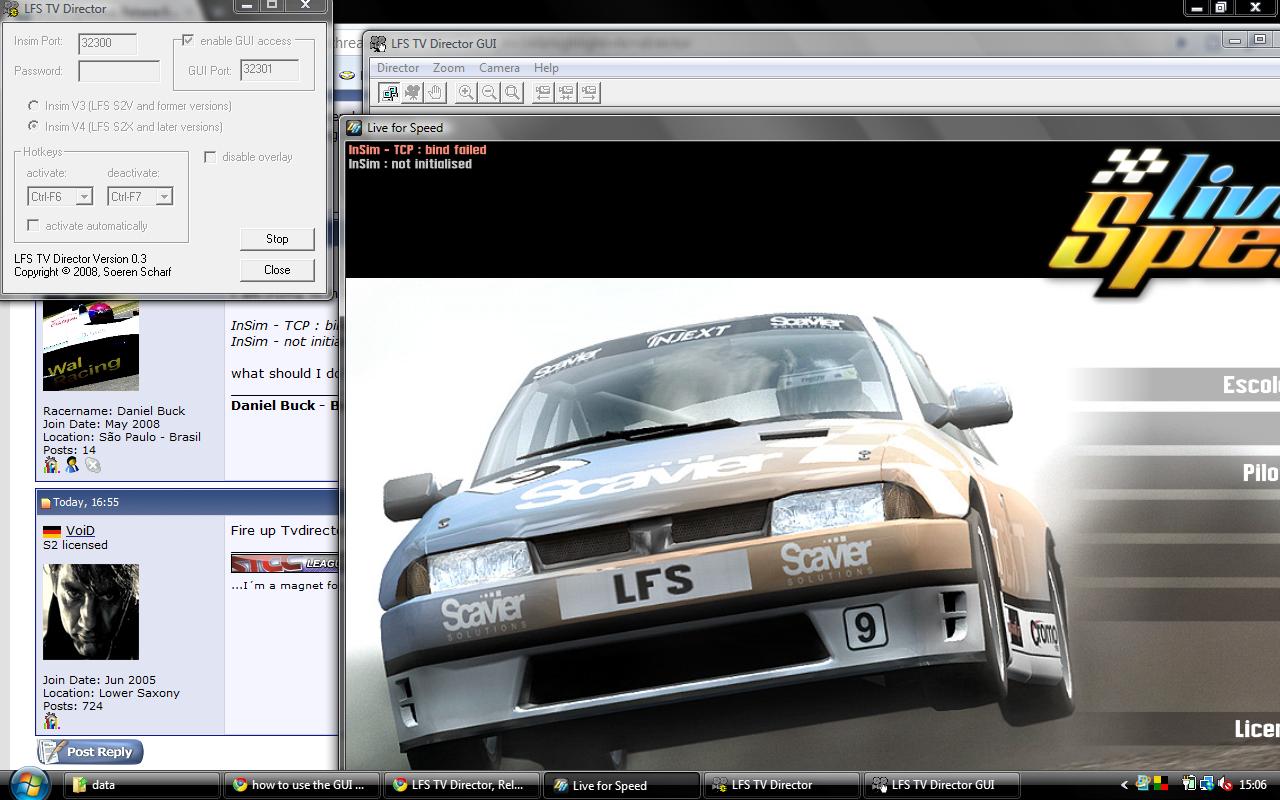Screen dimensions: 1280x800
Task: Switch to 'LFS TV Director, Rel...' Chrome taskbar button
Action: 462,785
